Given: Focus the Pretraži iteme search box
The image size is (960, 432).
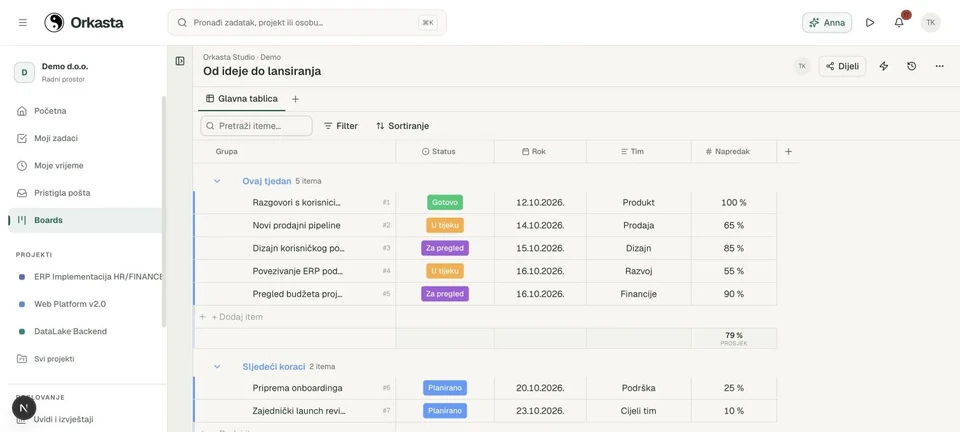Looking at the screenshot, I should coord(257,125).
